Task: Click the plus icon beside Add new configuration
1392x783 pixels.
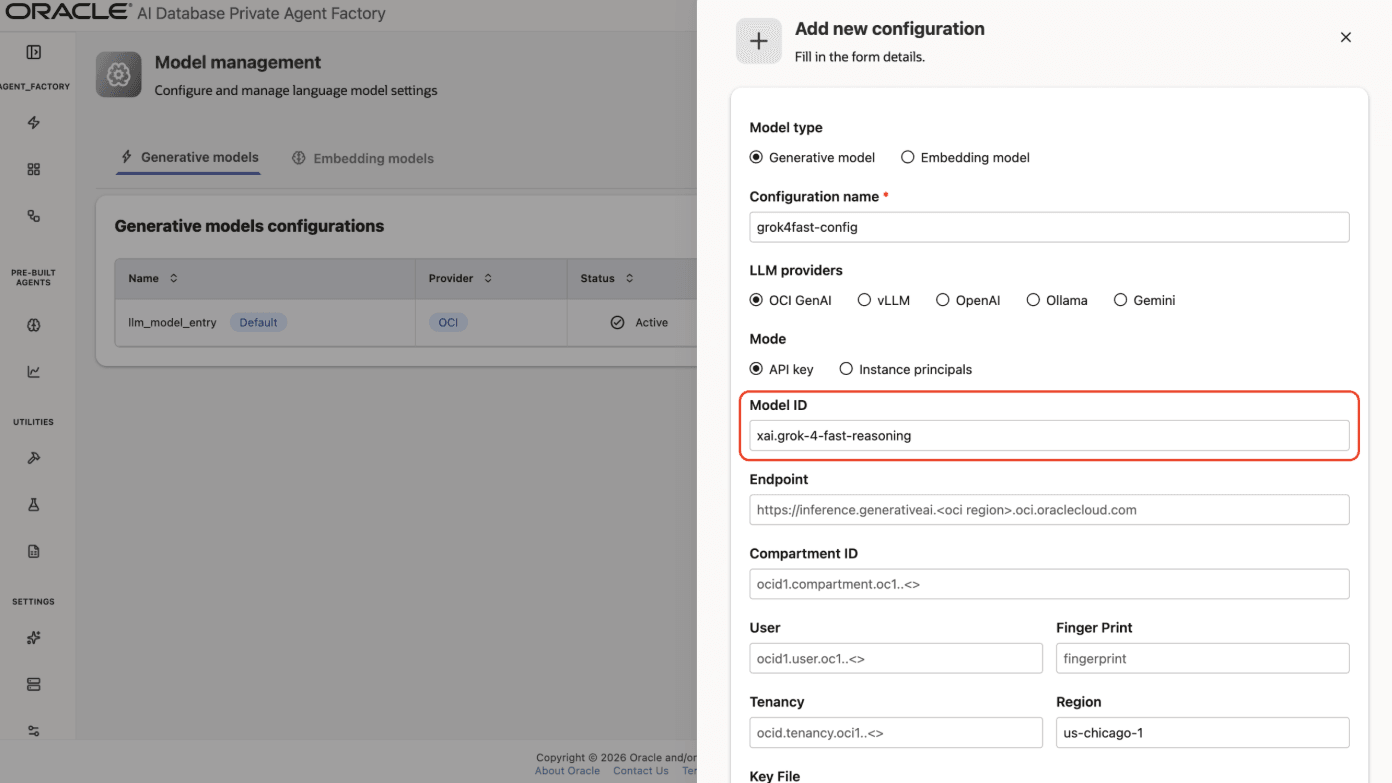Action: click(x=759, y=41)
